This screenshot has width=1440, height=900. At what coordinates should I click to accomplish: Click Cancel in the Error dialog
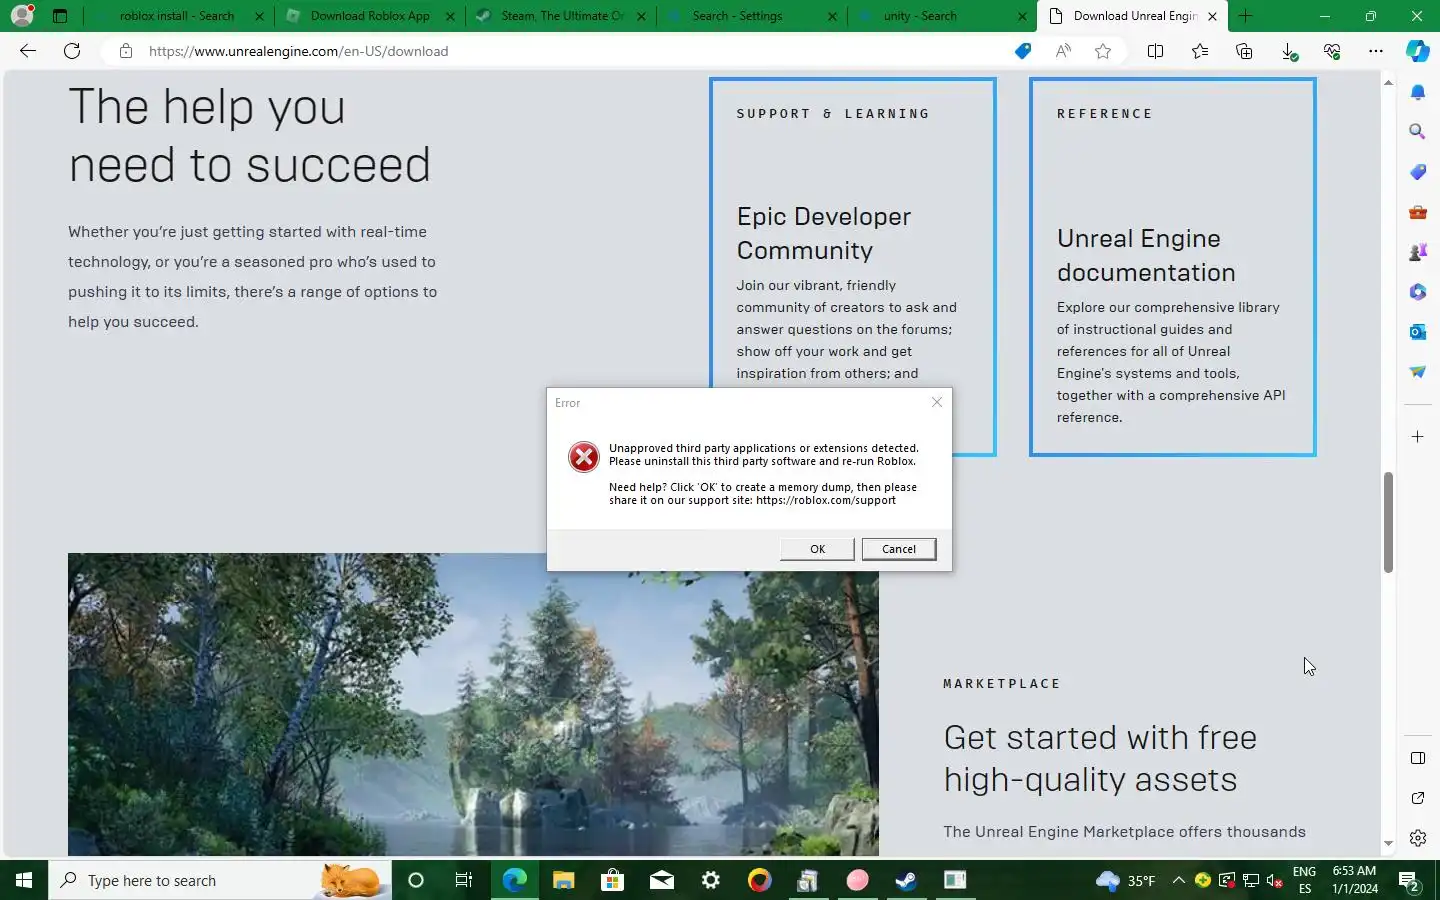[899, 549]
